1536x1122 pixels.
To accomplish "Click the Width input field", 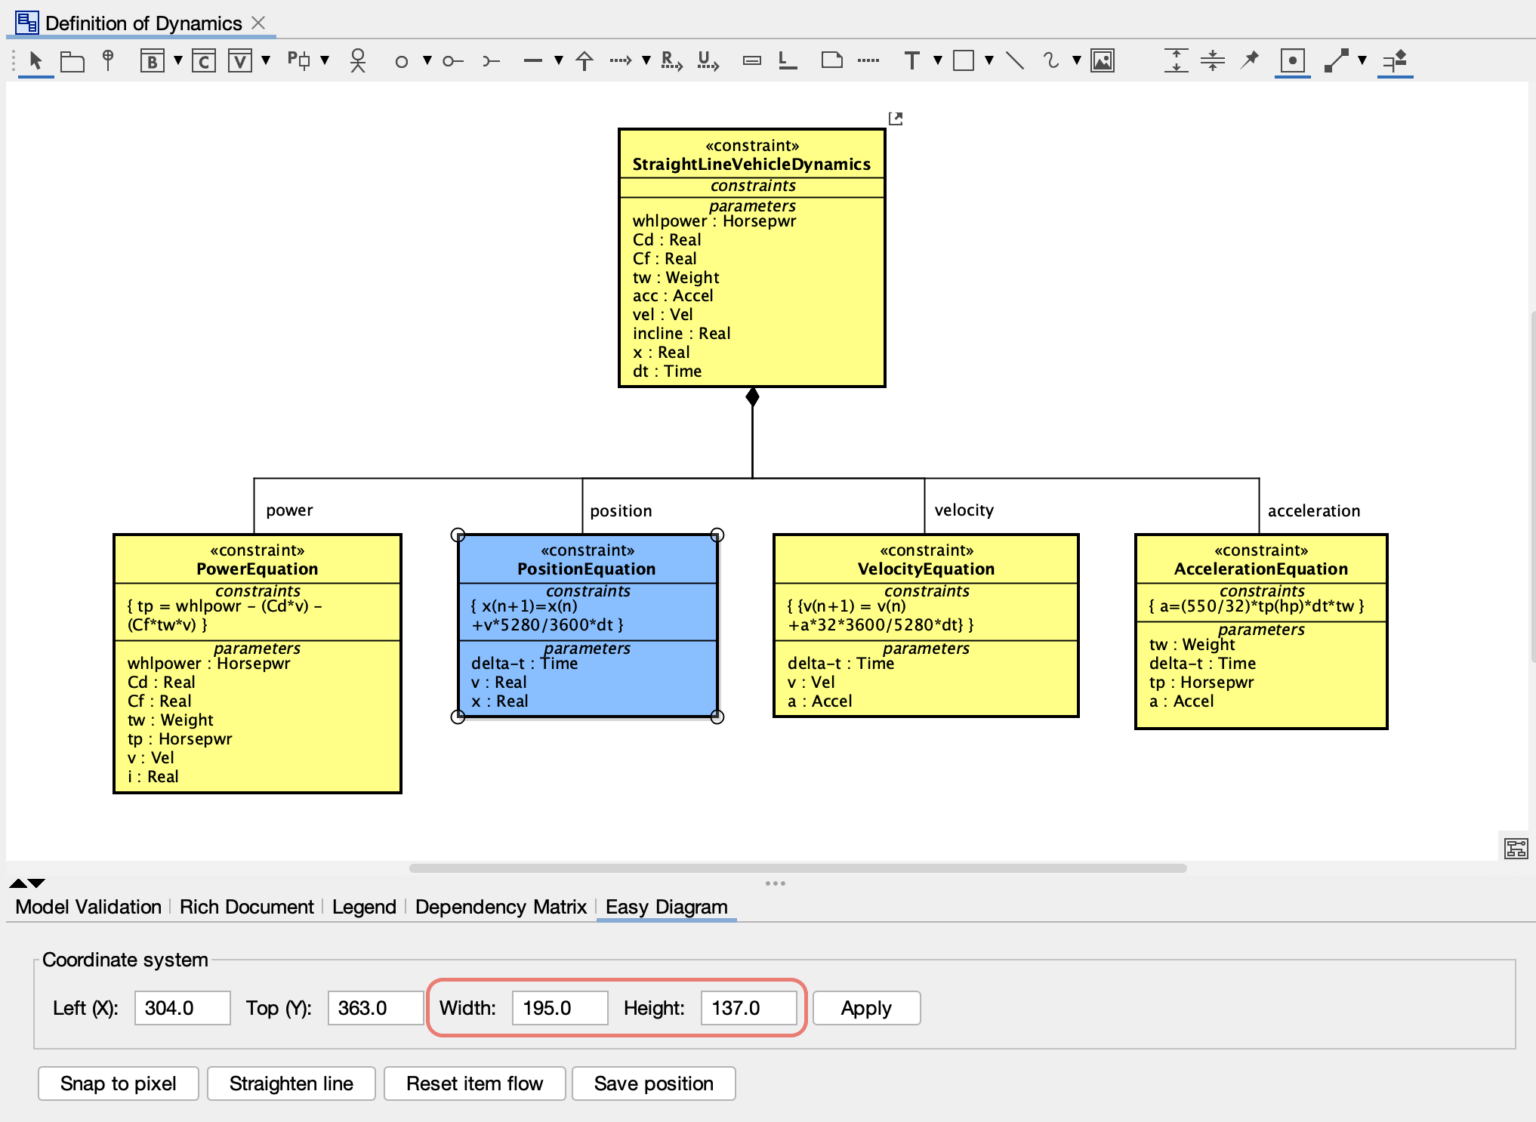I will (x=559, y=1008).
